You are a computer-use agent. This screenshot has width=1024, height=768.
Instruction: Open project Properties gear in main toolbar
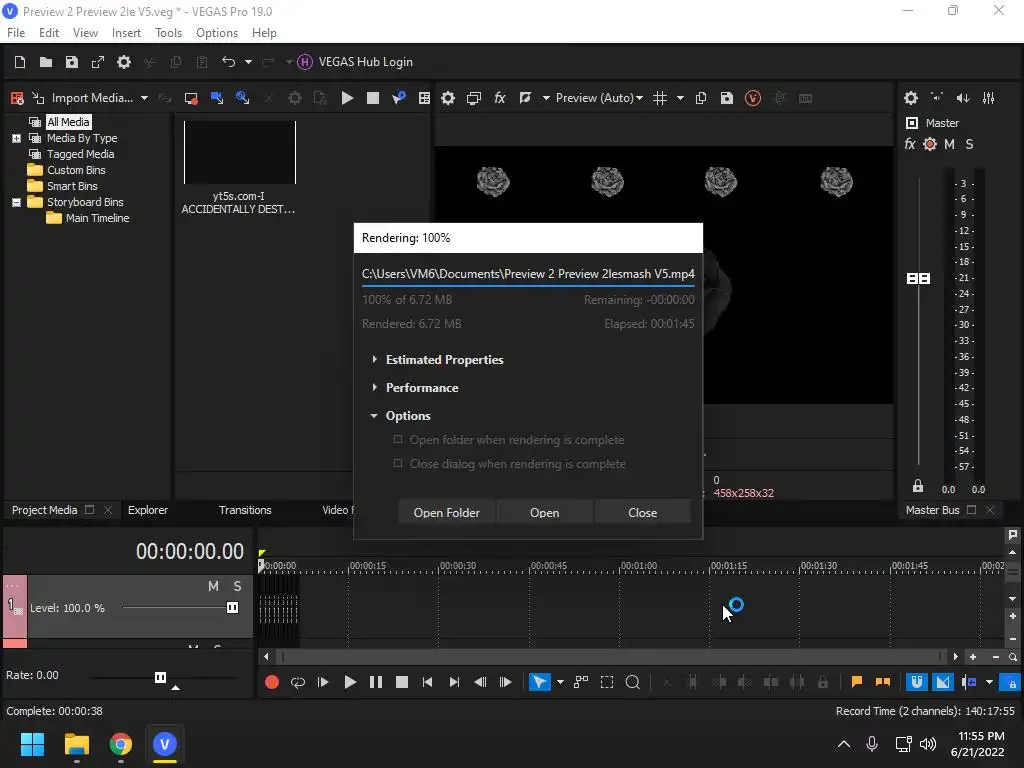123,62
